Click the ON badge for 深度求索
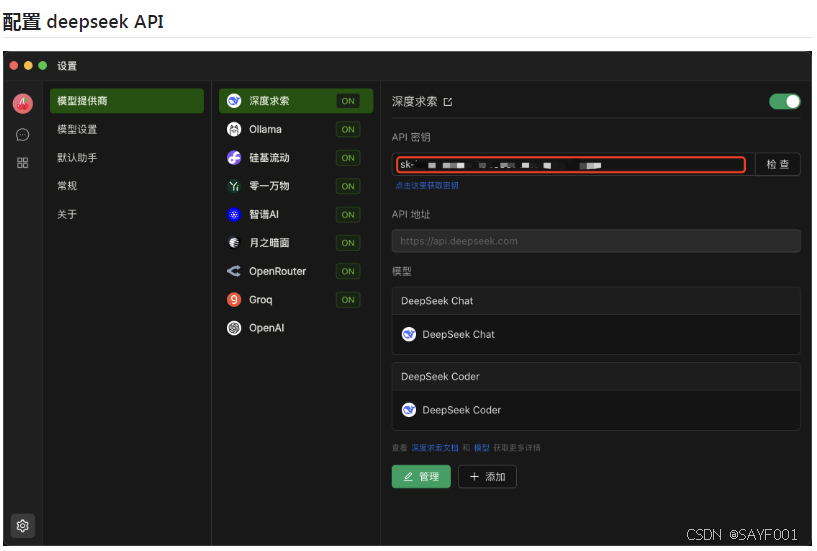The width and height of the screenshot is (817, 551). (348, 101)
